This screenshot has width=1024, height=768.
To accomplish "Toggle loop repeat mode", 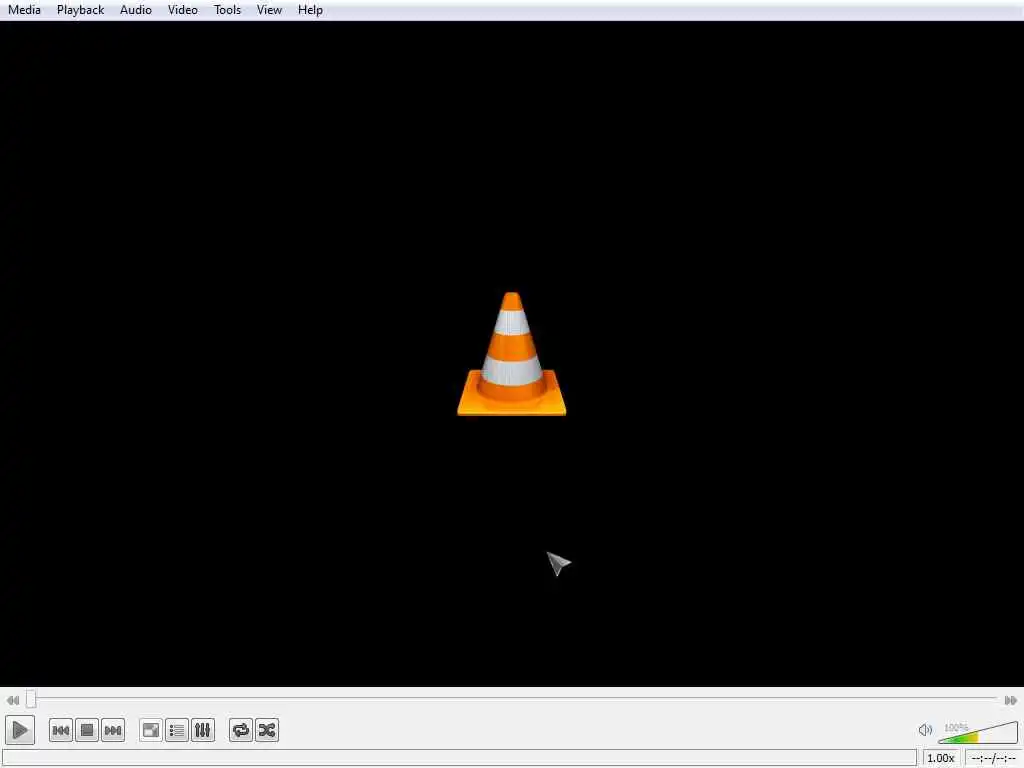I will coord(241,730).
